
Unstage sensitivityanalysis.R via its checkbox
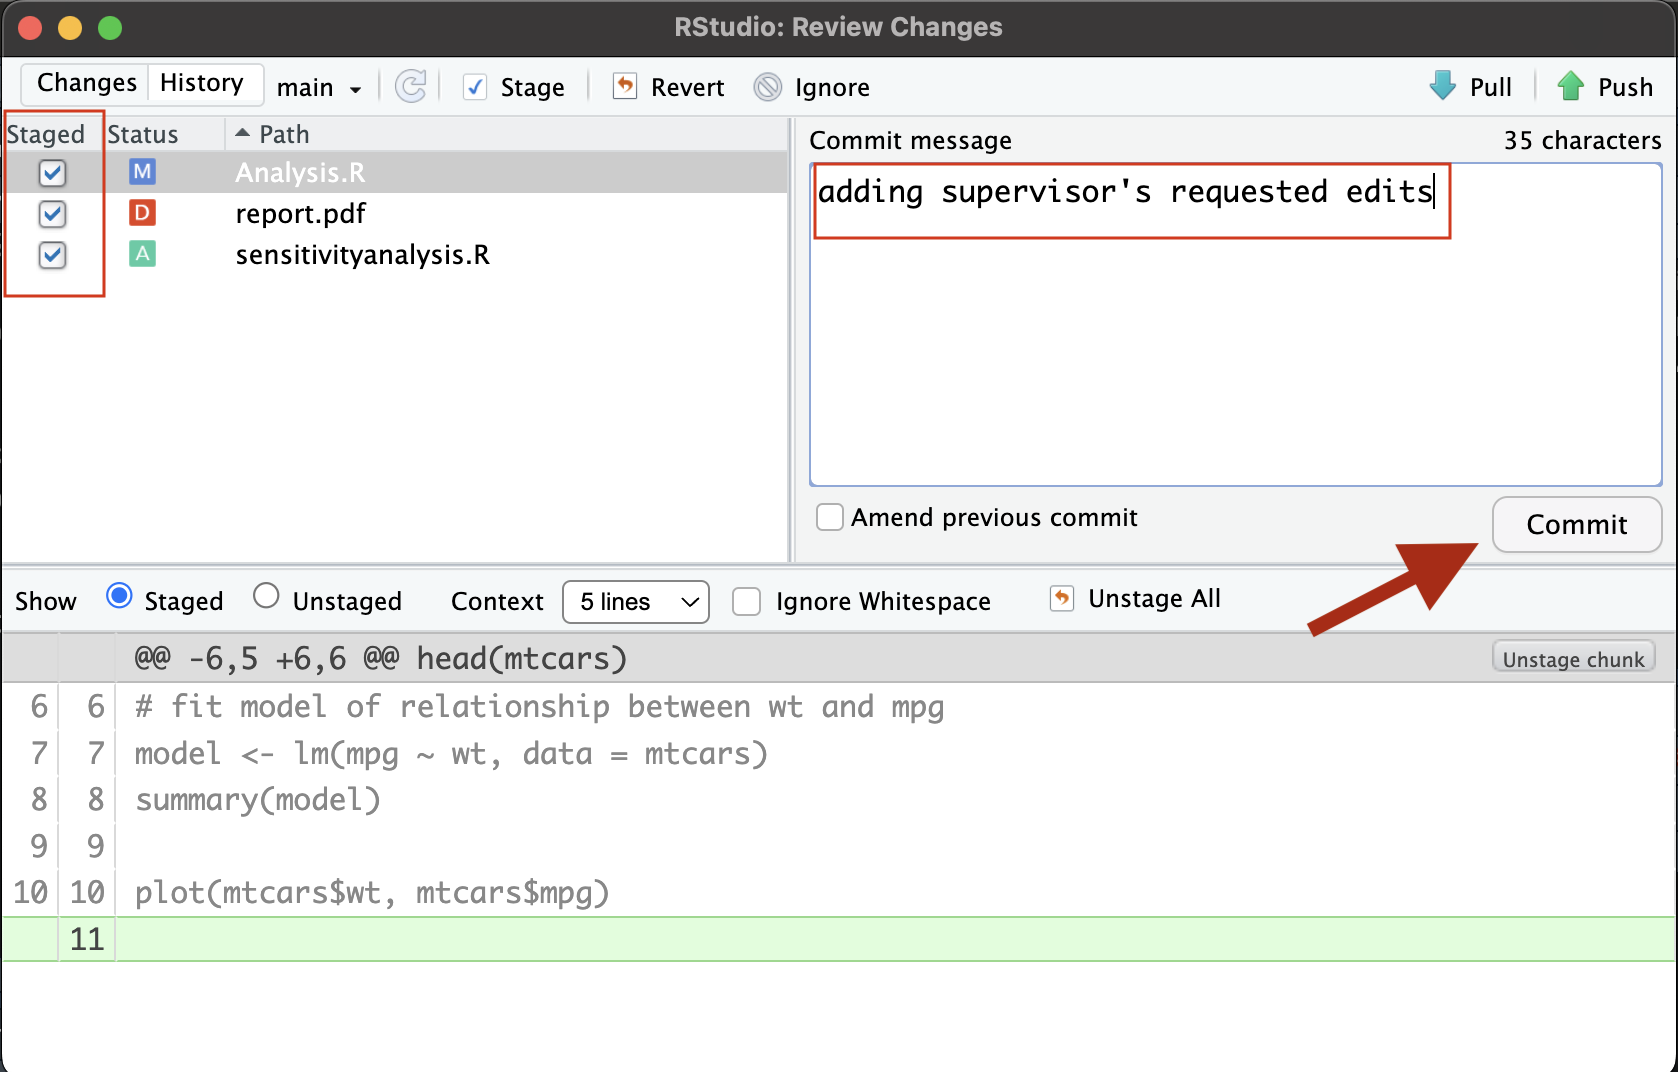point(52,255)
